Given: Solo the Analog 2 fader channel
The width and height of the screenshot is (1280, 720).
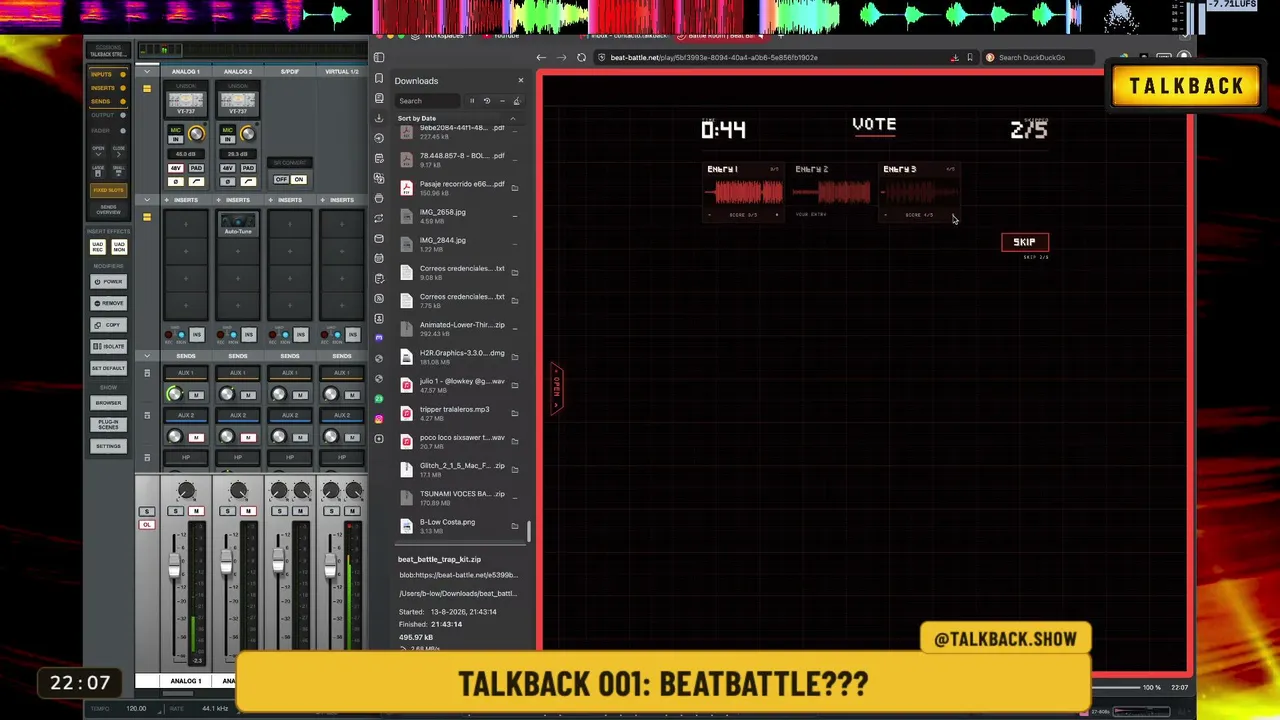Looking at the screenshot, I should [x=228, y=511].
